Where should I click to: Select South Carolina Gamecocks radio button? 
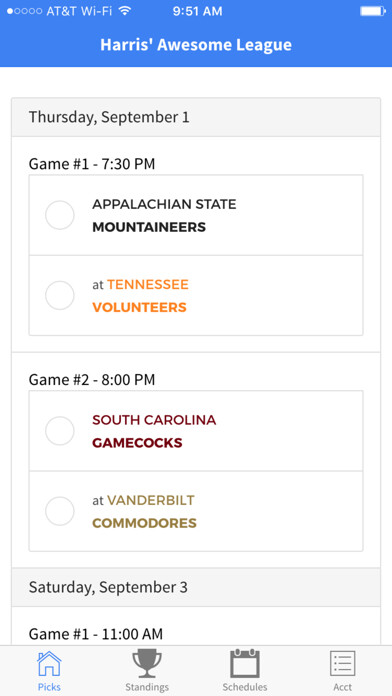tap(59, 431)
